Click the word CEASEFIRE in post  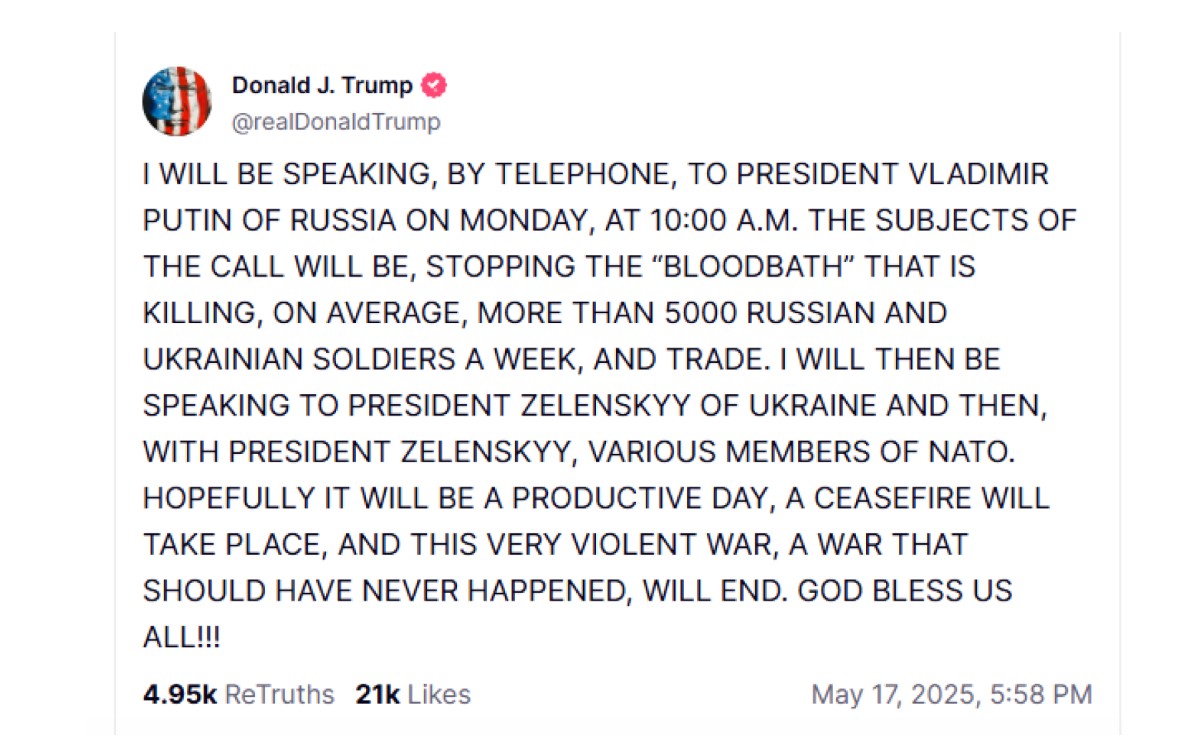tap(893, 498)
